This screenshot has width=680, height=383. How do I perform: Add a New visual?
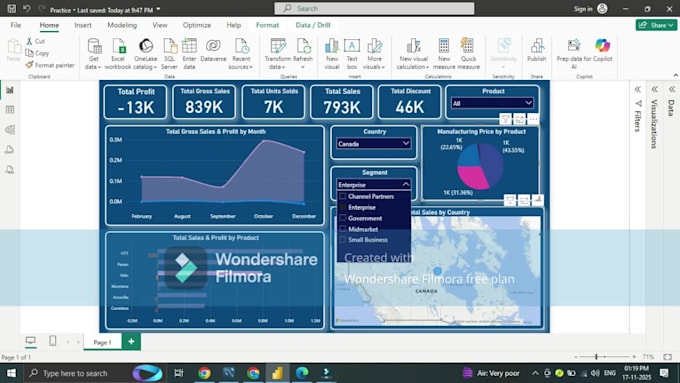332,54
